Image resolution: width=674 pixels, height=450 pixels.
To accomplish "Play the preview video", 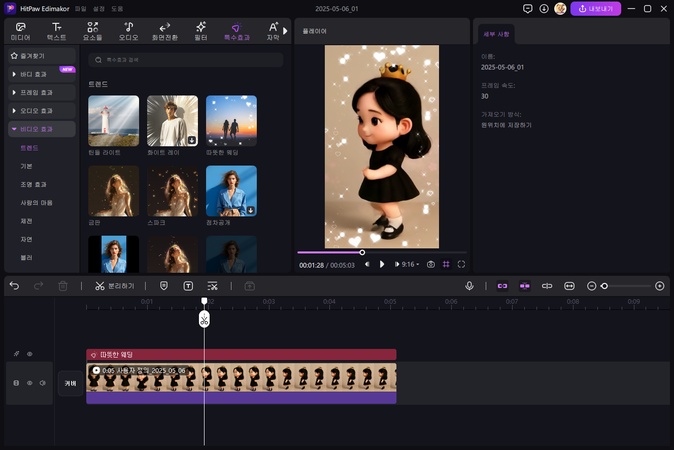I will [382, 264].
